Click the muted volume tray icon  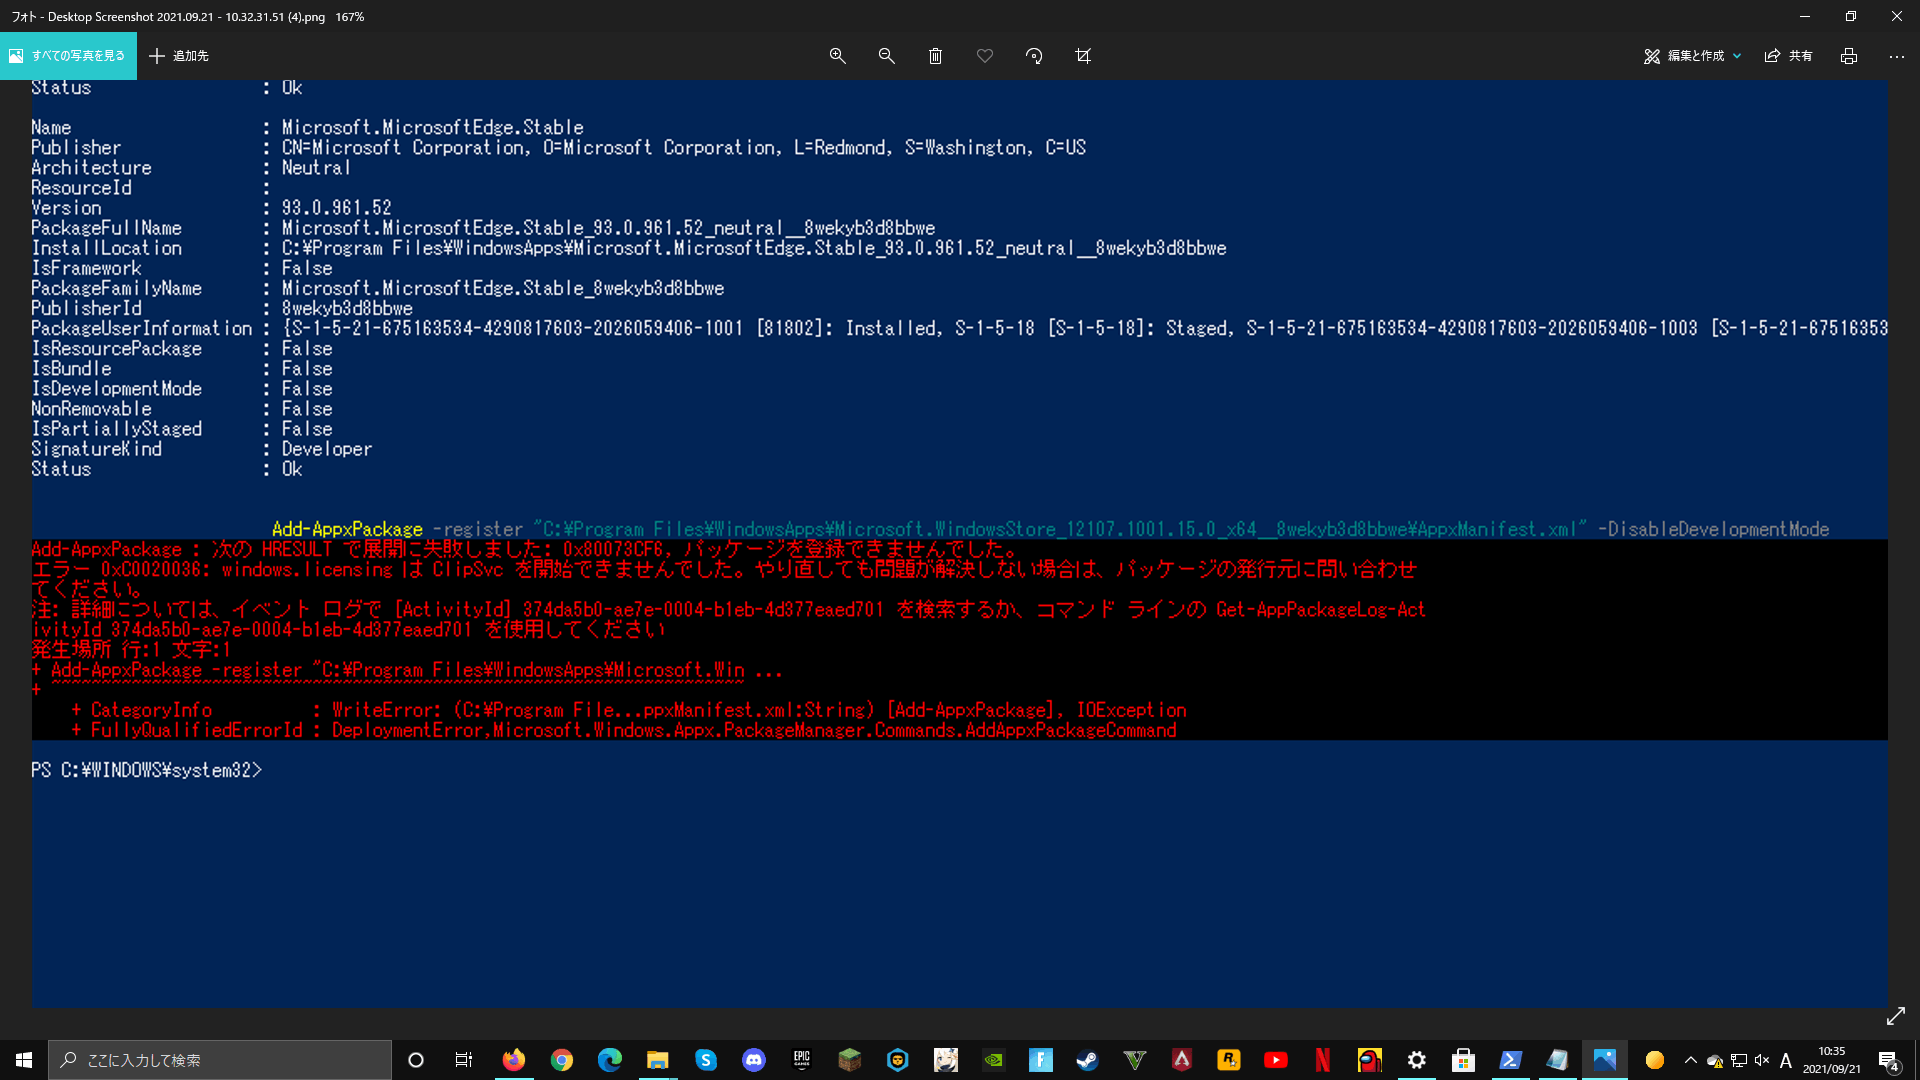pos(1762,1060)
